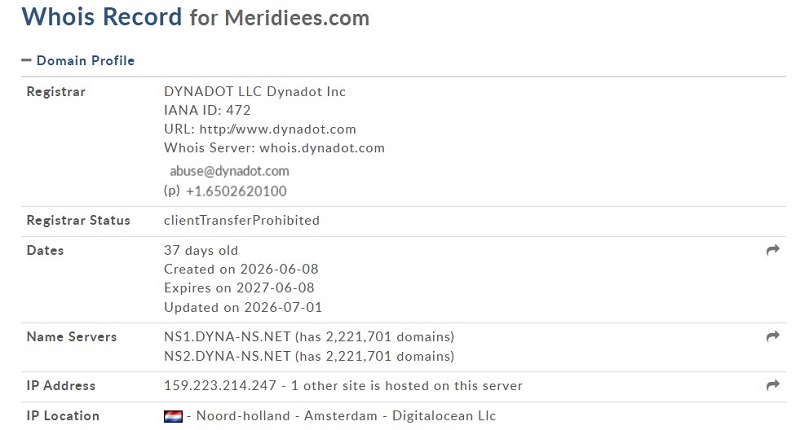Click the share arrow in Name Servers row
The height and width of the screenshot is (430, 800).
773,336
